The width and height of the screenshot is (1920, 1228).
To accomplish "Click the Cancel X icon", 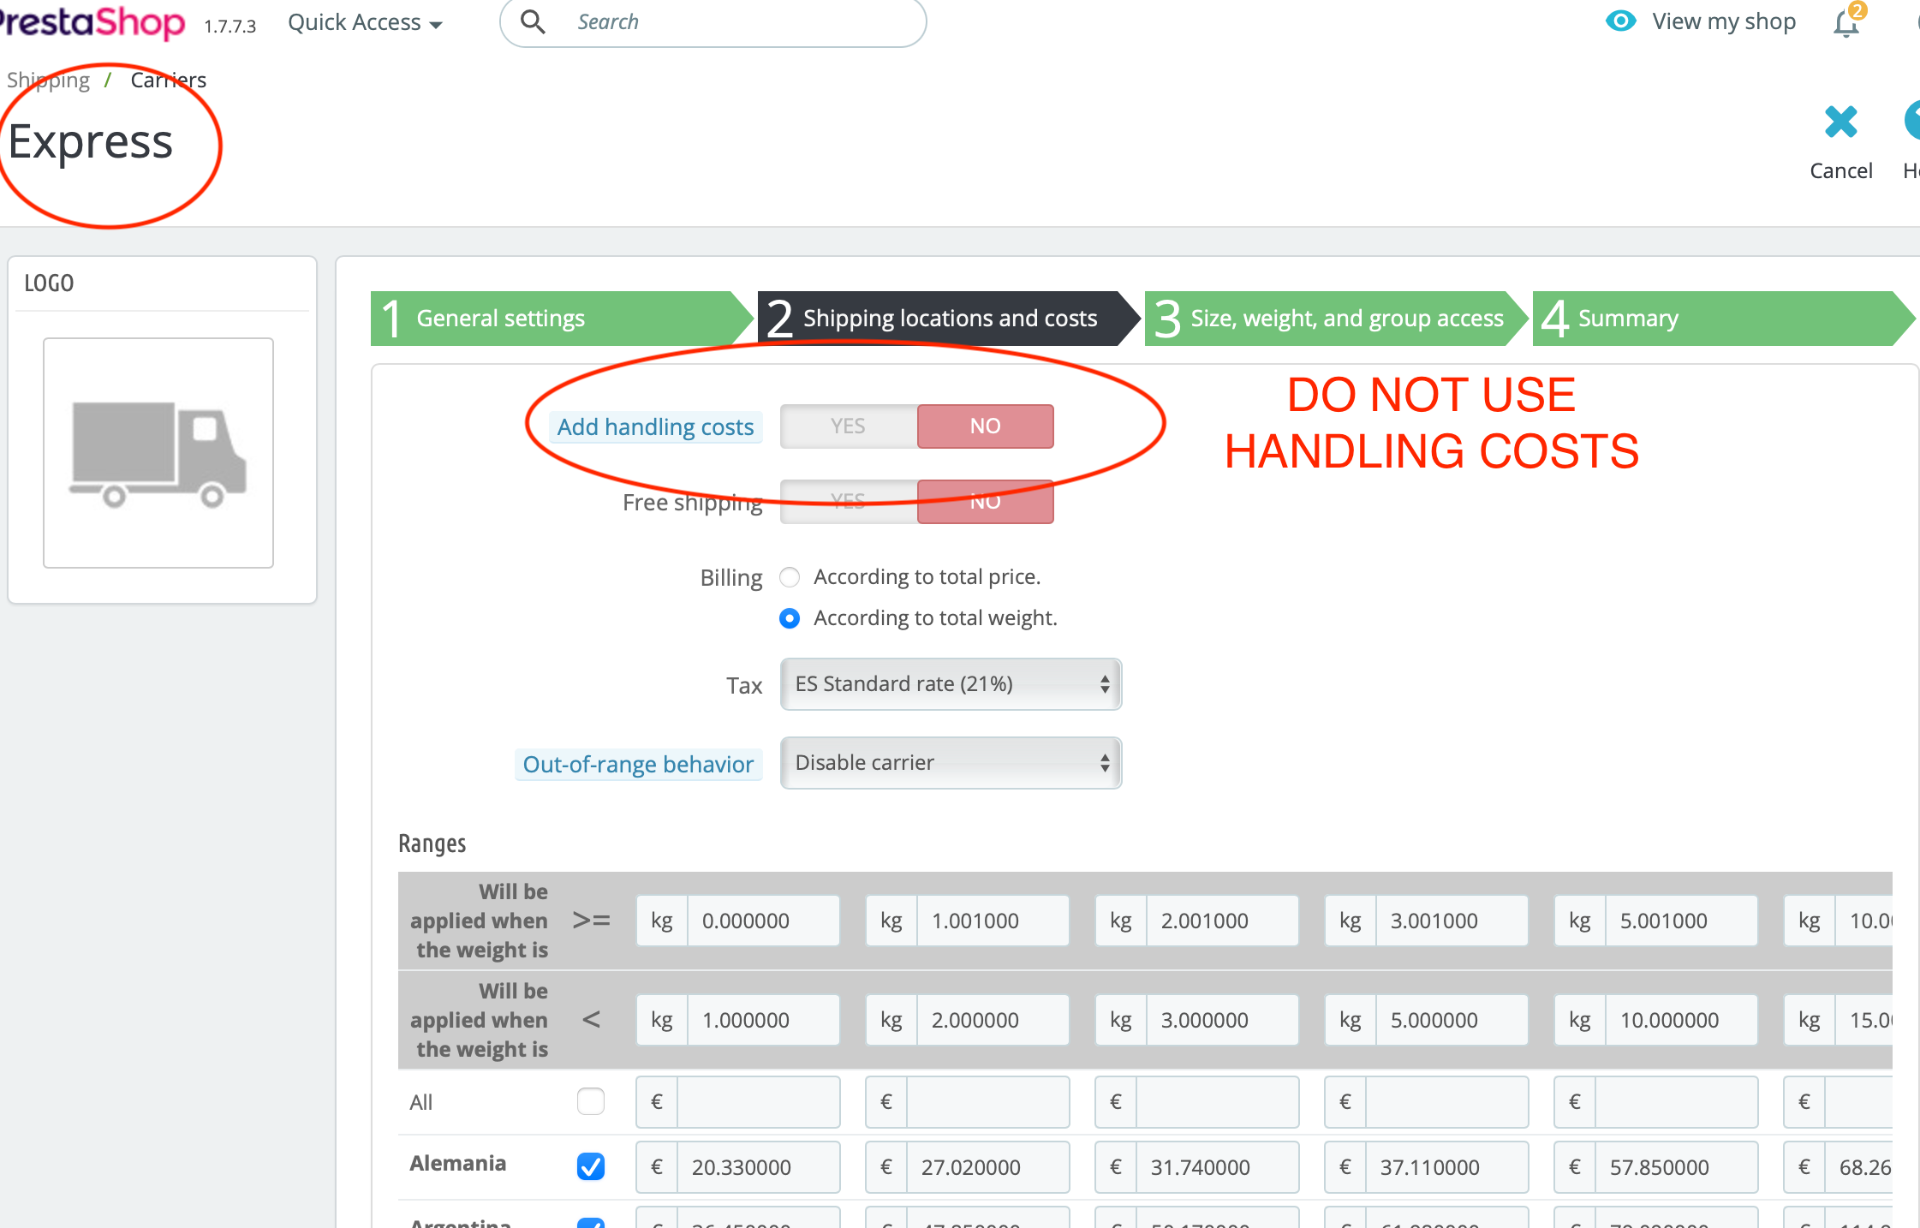I will pos(1840,123).
